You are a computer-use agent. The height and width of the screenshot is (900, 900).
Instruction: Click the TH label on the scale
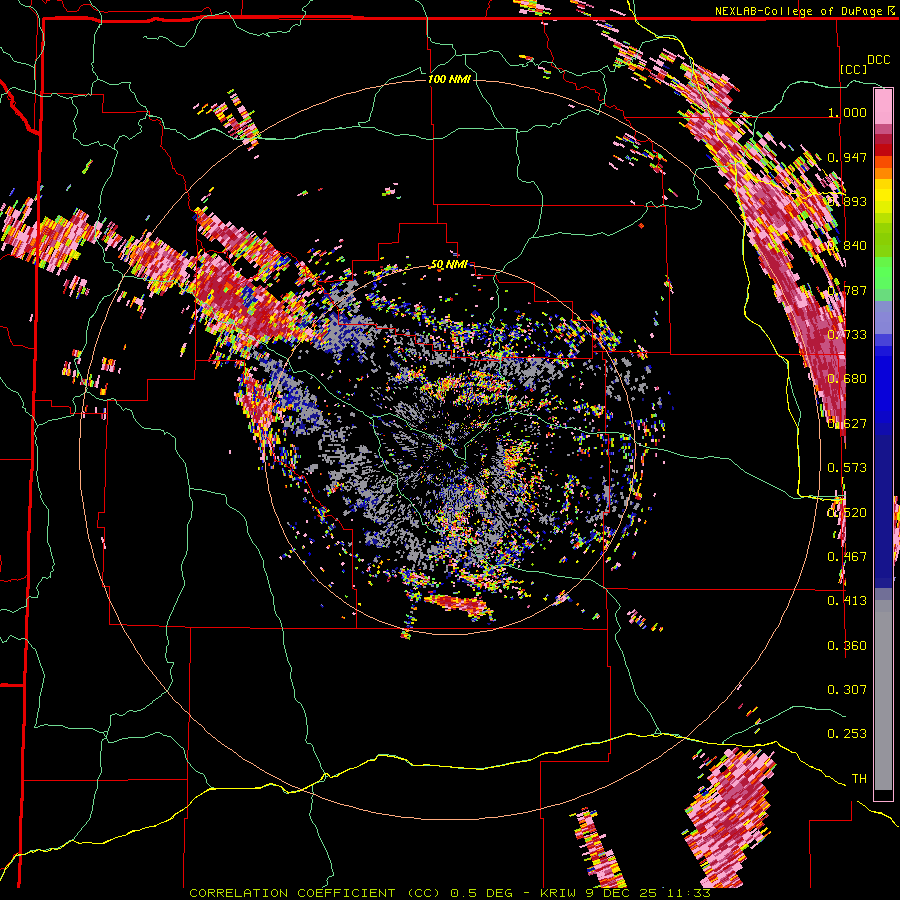pyautogui.click(x=859, y=779)
